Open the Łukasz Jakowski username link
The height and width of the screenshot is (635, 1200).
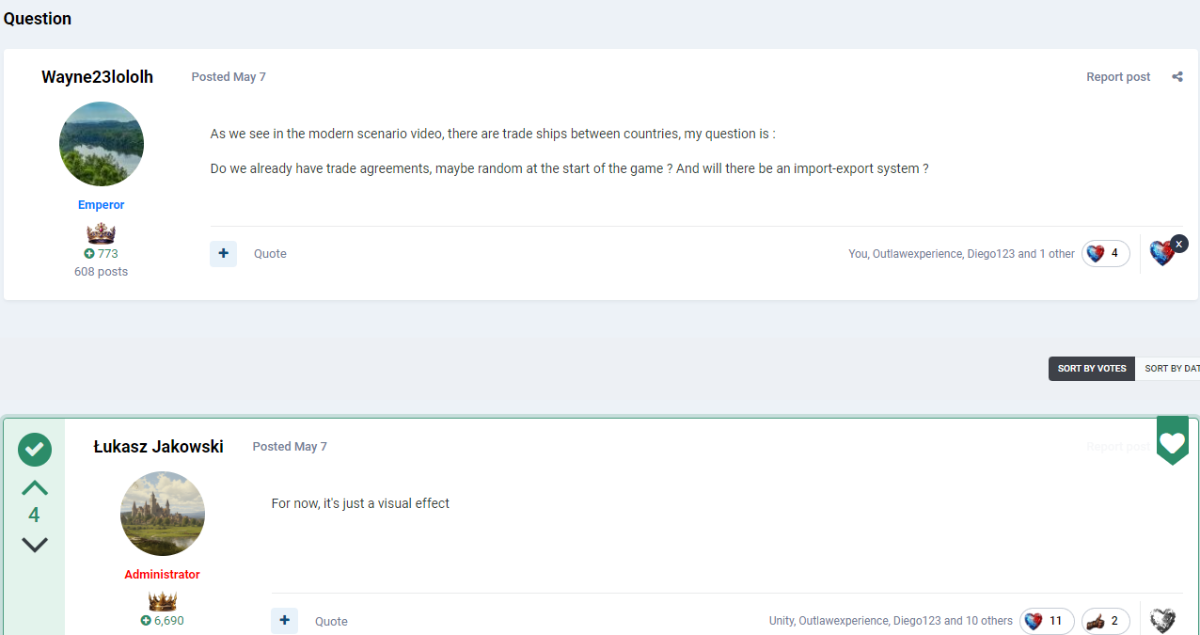coord(158,447)
